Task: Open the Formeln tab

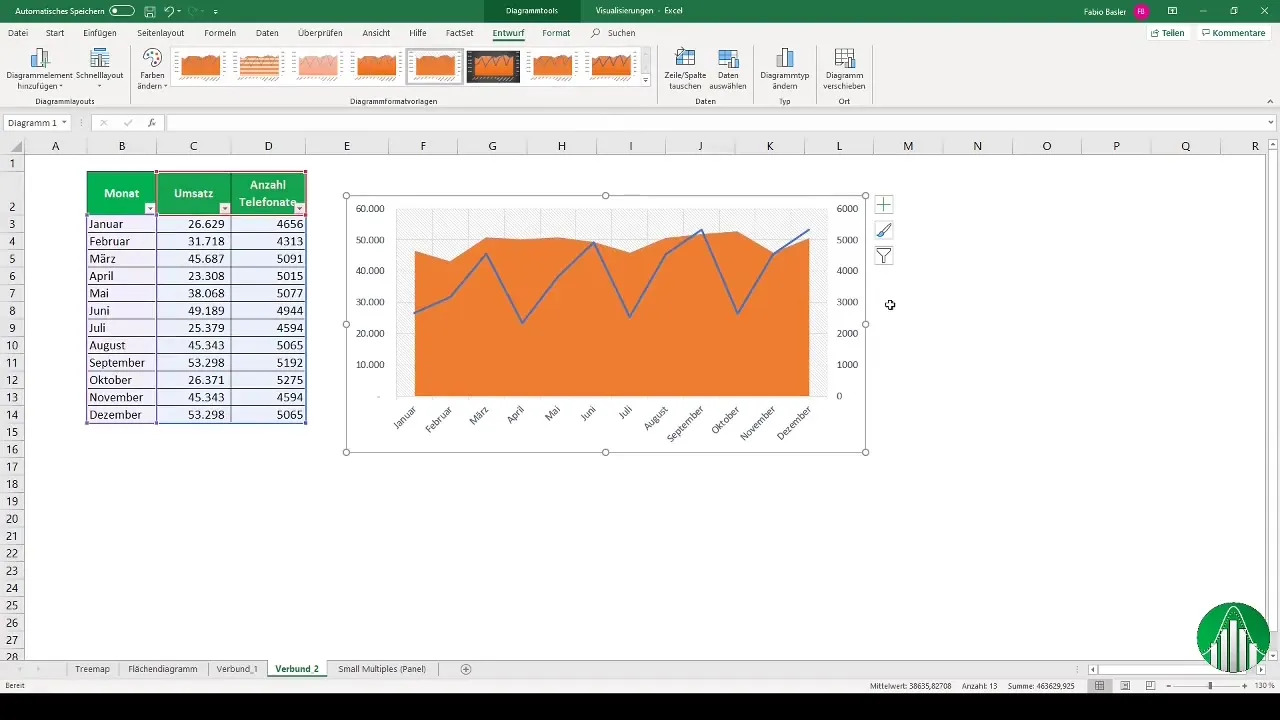Action: 219,33
